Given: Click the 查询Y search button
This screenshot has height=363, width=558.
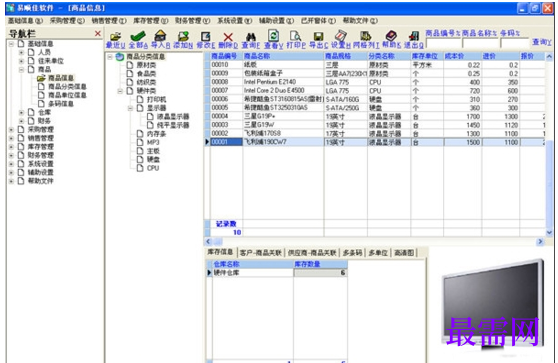Looking at the screenshot, I should point(542,42).
